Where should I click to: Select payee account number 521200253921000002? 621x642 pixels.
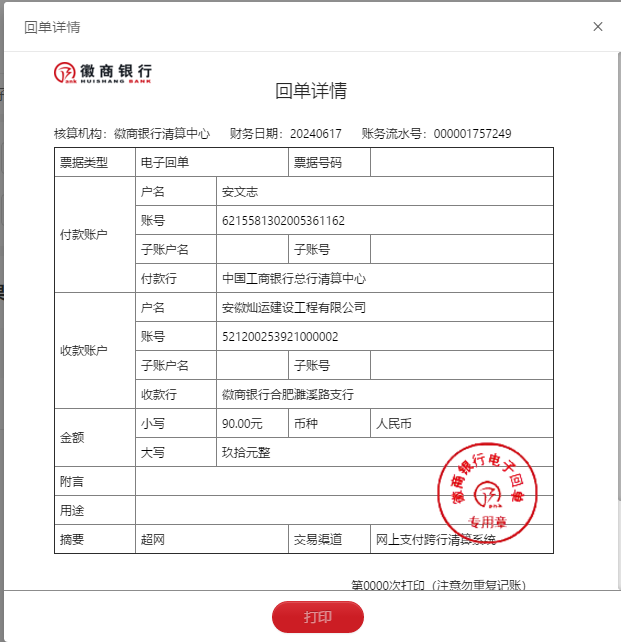[x=280, y=337]
